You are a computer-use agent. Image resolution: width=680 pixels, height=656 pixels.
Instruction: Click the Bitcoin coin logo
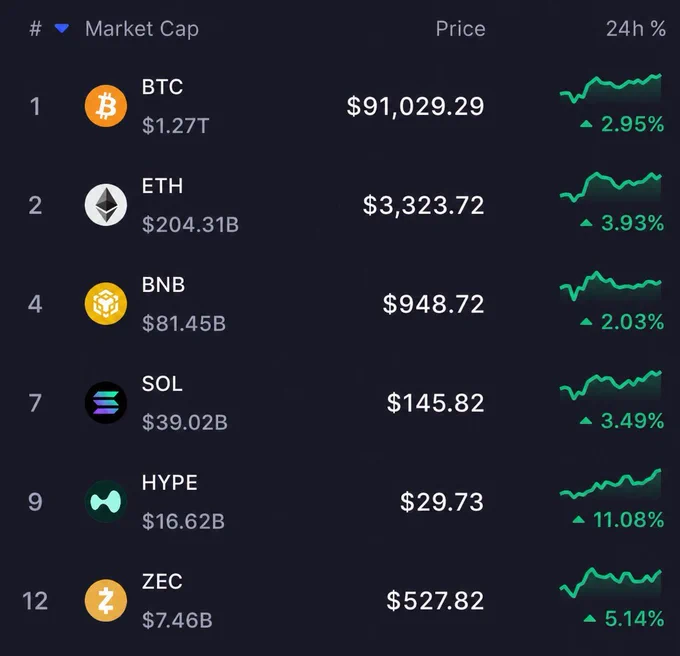[x=106, y=106]
